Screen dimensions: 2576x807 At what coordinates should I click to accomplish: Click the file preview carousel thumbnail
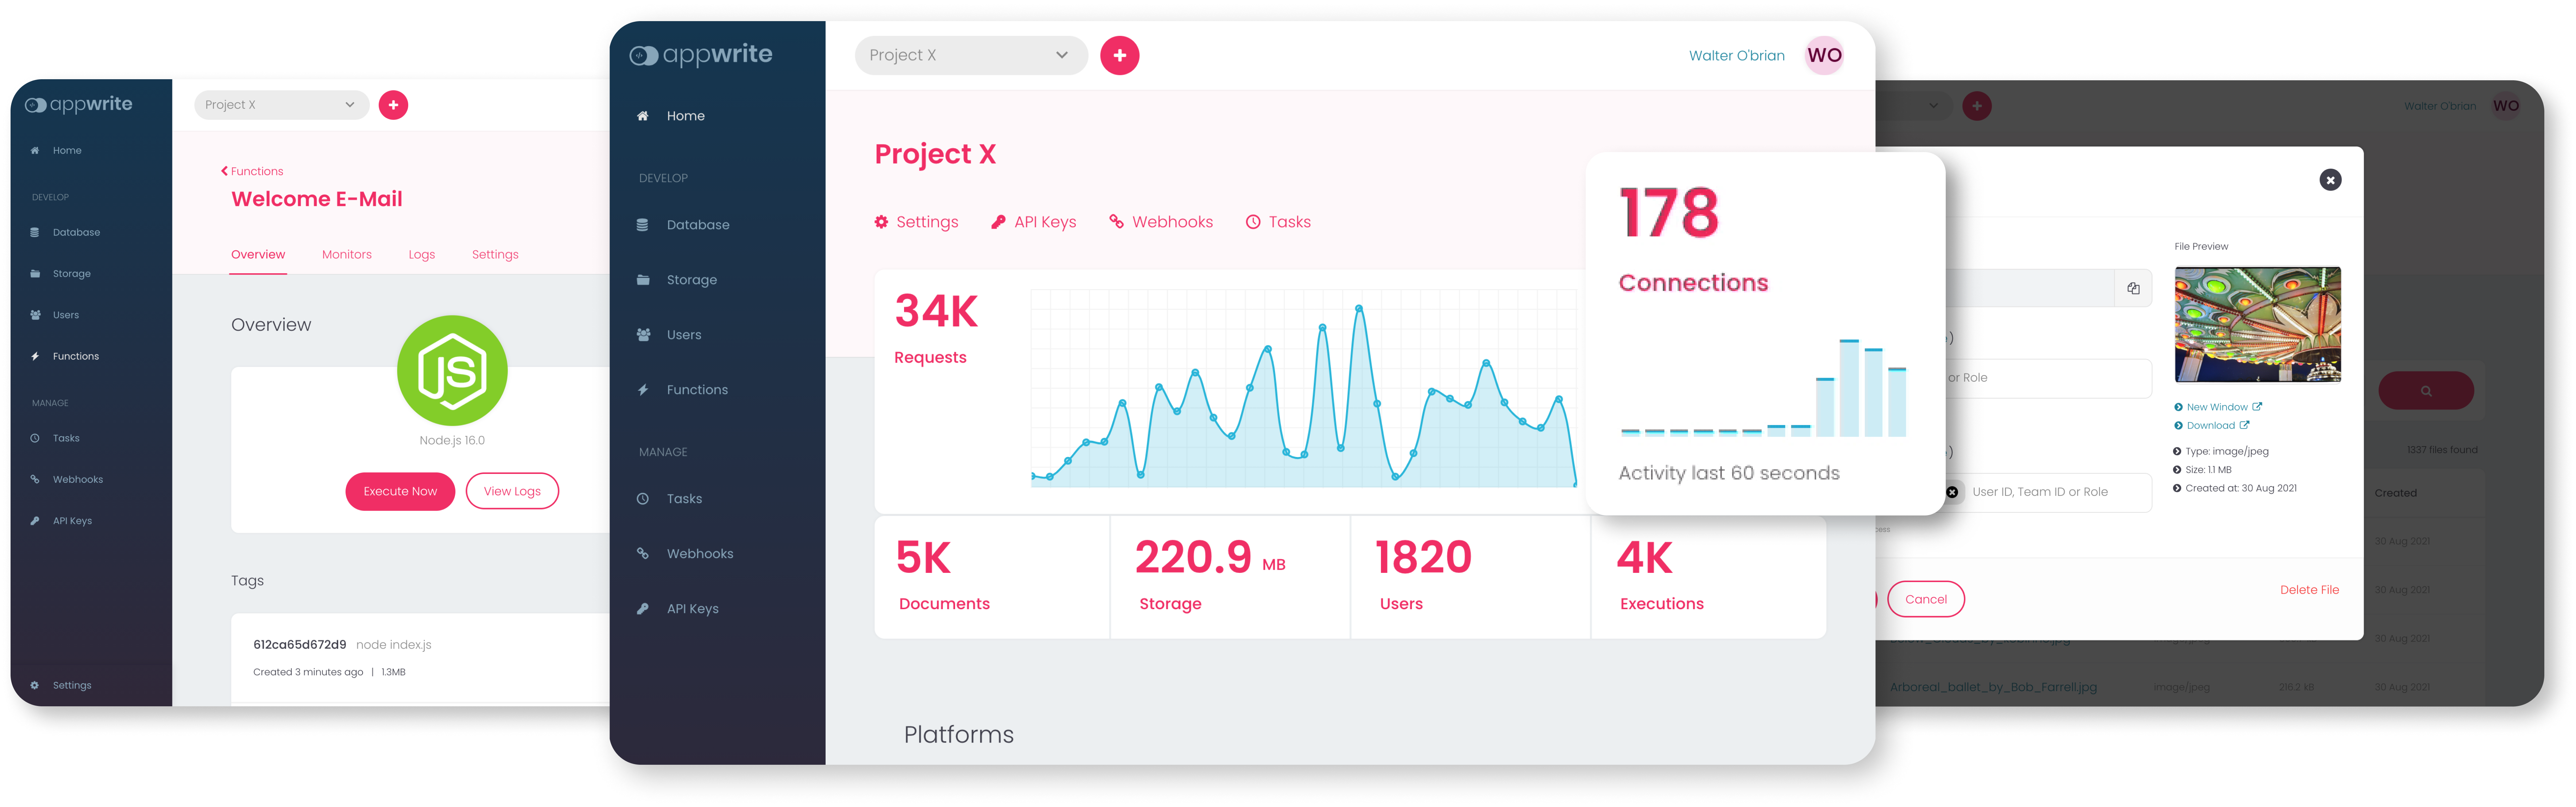click(2257, 324)
